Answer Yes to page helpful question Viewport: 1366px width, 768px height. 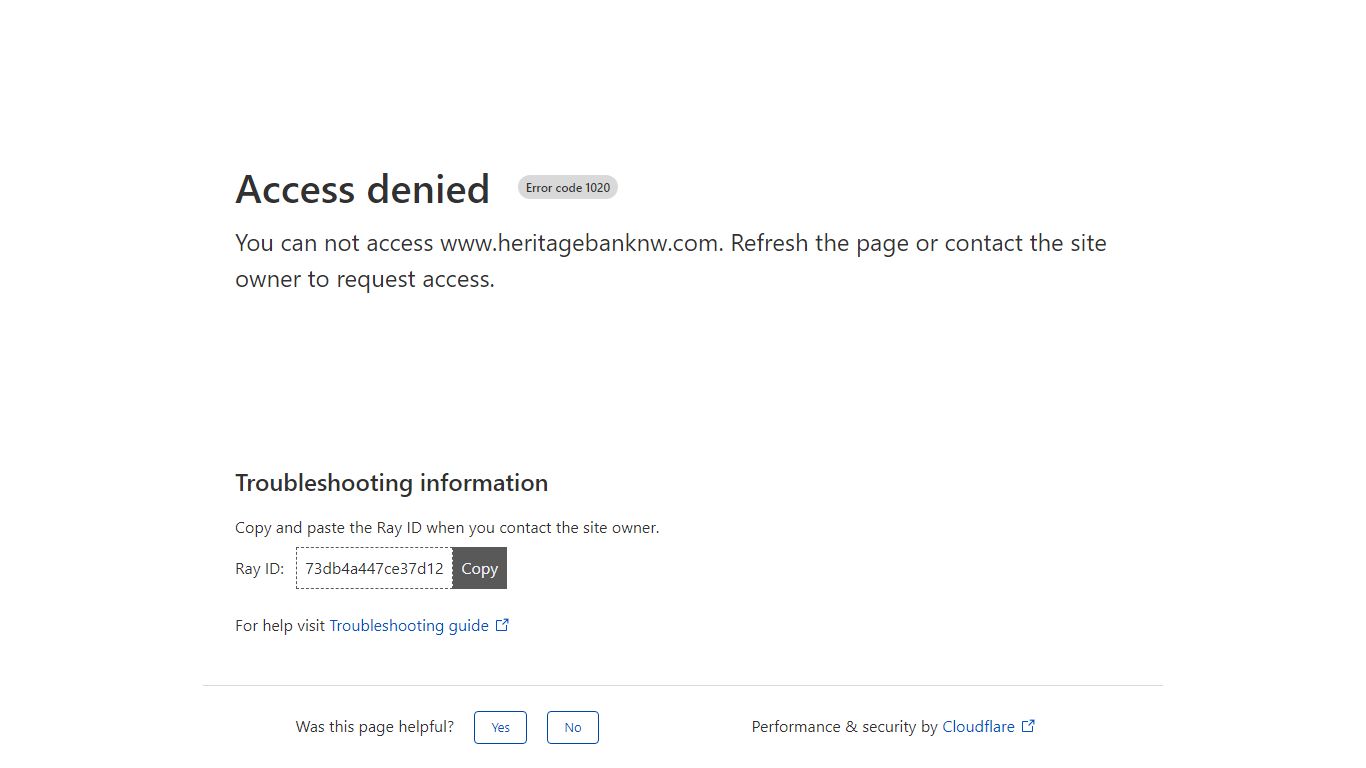click(x=500, y=727)
